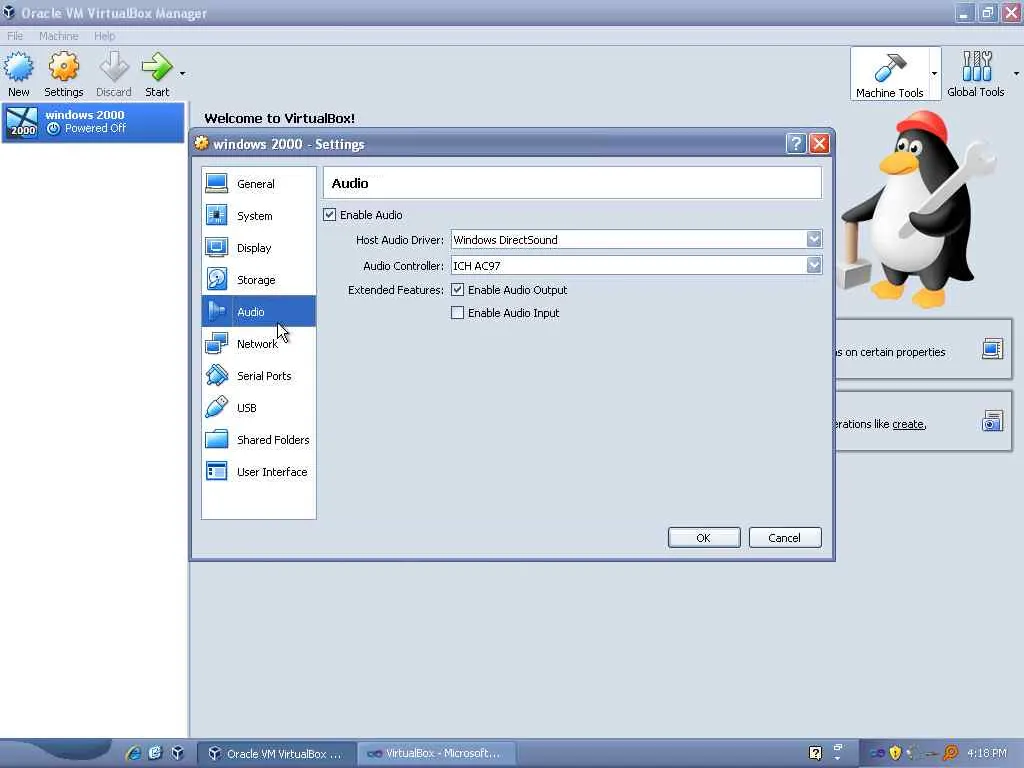Click the Discard toolbar icon
This screenshot has width=1024, height=768.
tap(114, 67)
